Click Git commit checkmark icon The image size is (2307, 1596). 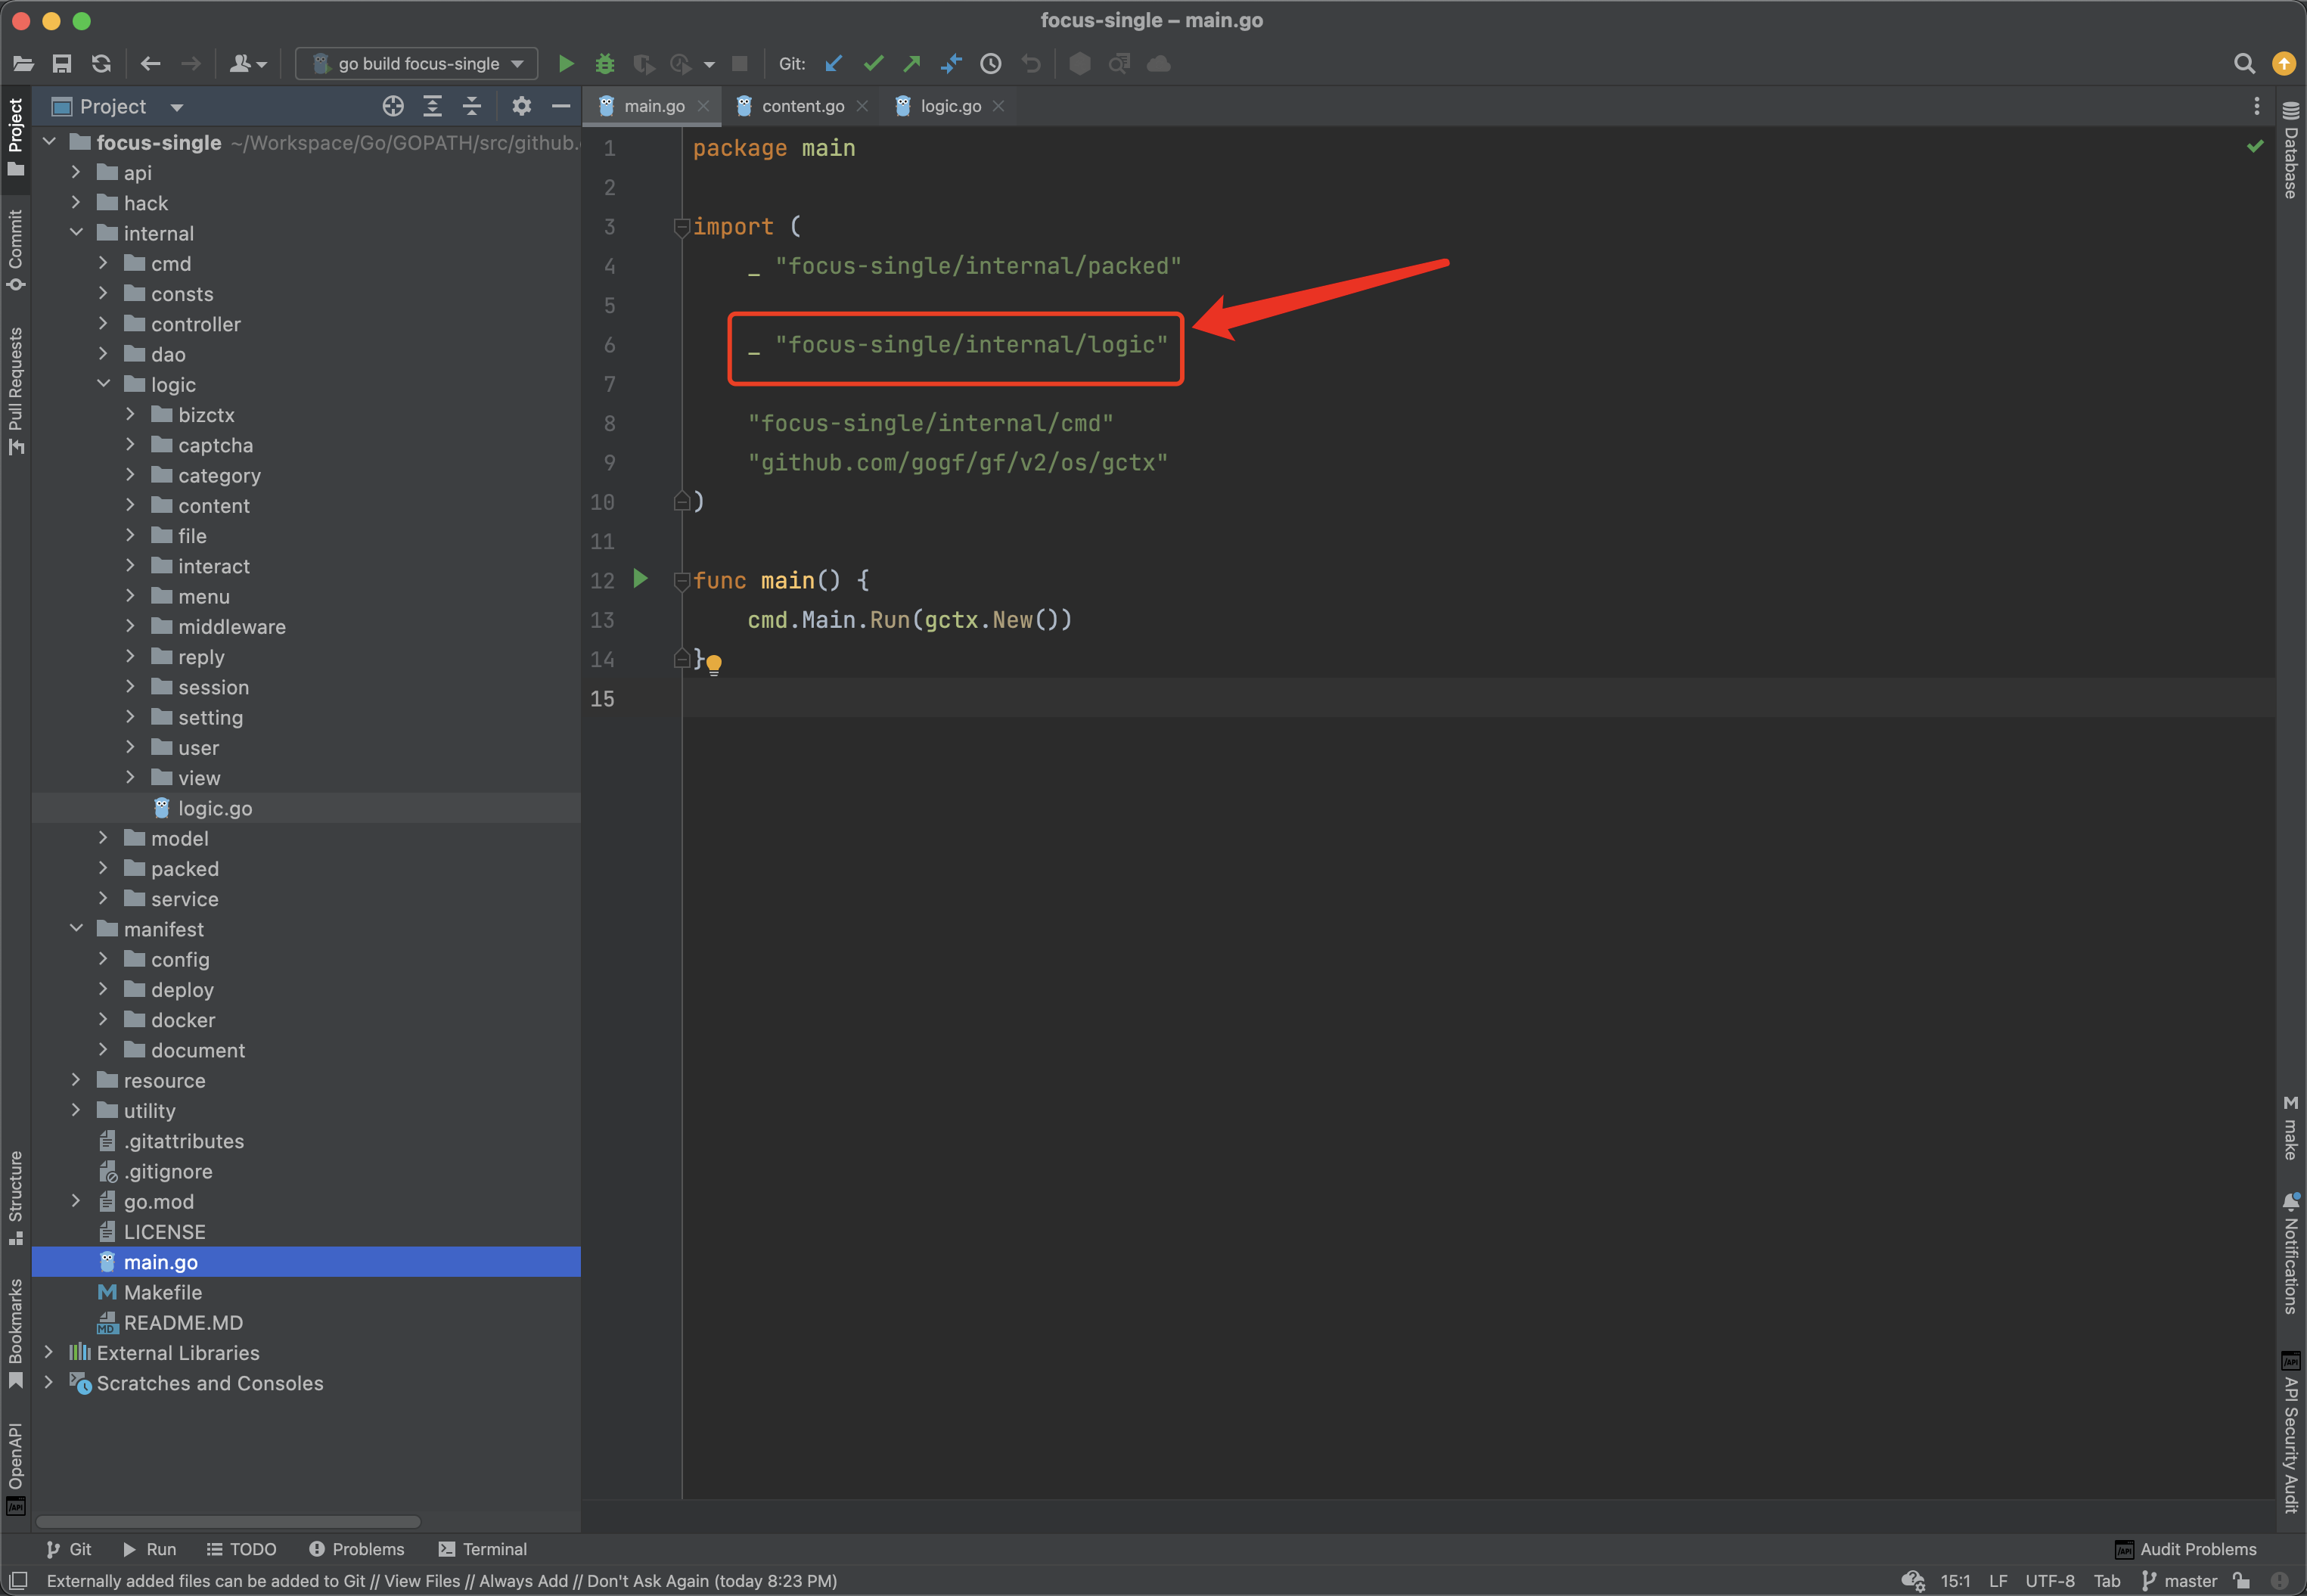point(873,64)
